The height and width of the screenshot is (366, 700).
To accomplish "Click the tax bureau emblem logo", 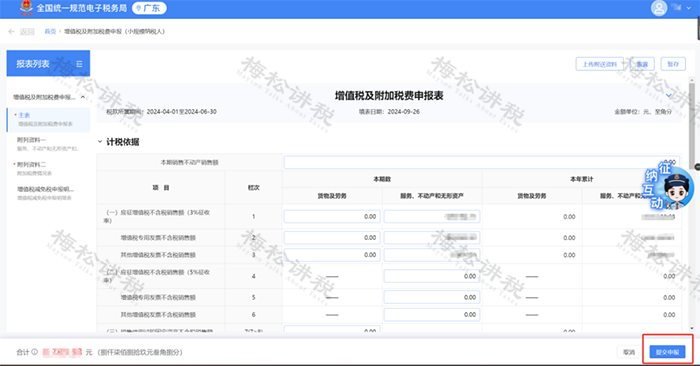I will point(27,7).
